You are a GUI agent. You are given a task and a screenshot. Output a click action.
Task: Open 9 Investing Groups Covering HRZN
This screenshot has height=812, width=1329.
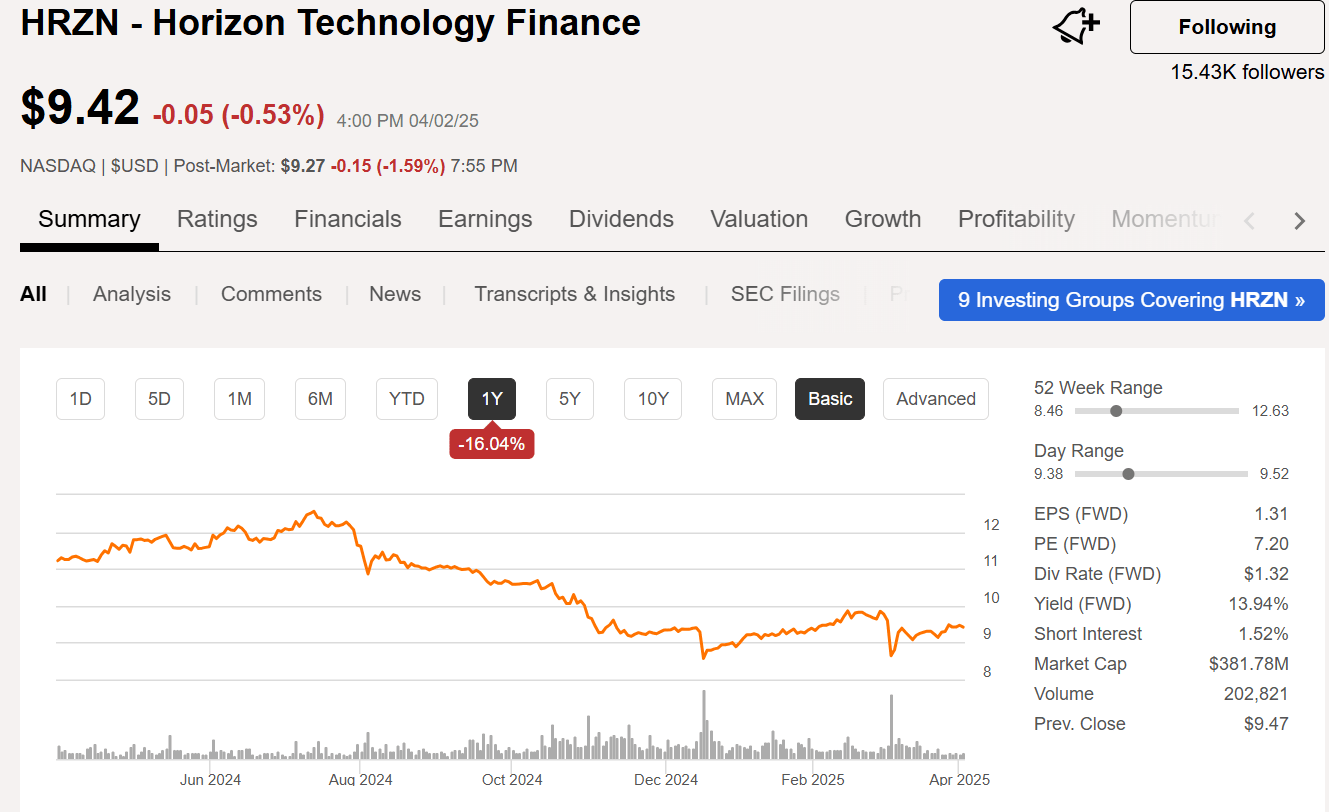tap(1131, 299)
